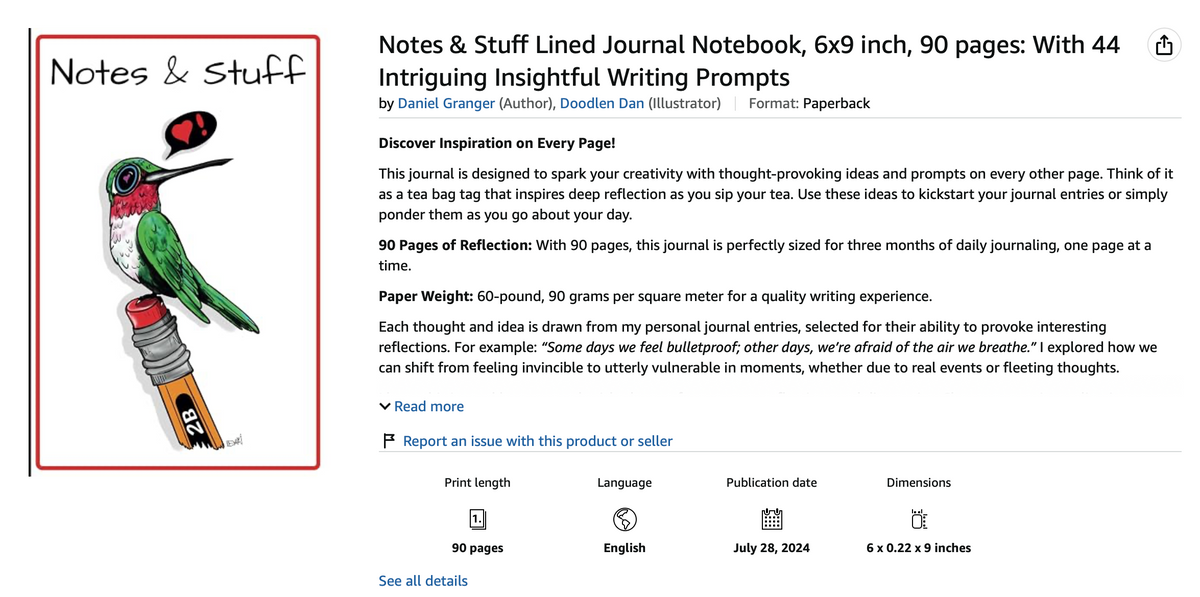Click the 90 pages print length value
This screenshot has height=597, width=1200.
(x=478, y=548)
